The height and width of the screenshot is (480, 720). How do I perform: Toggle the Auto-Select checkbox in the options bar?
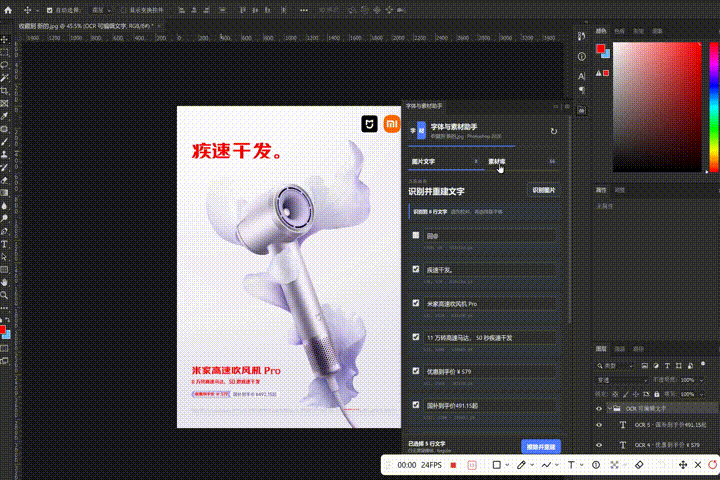pos(50,10)
